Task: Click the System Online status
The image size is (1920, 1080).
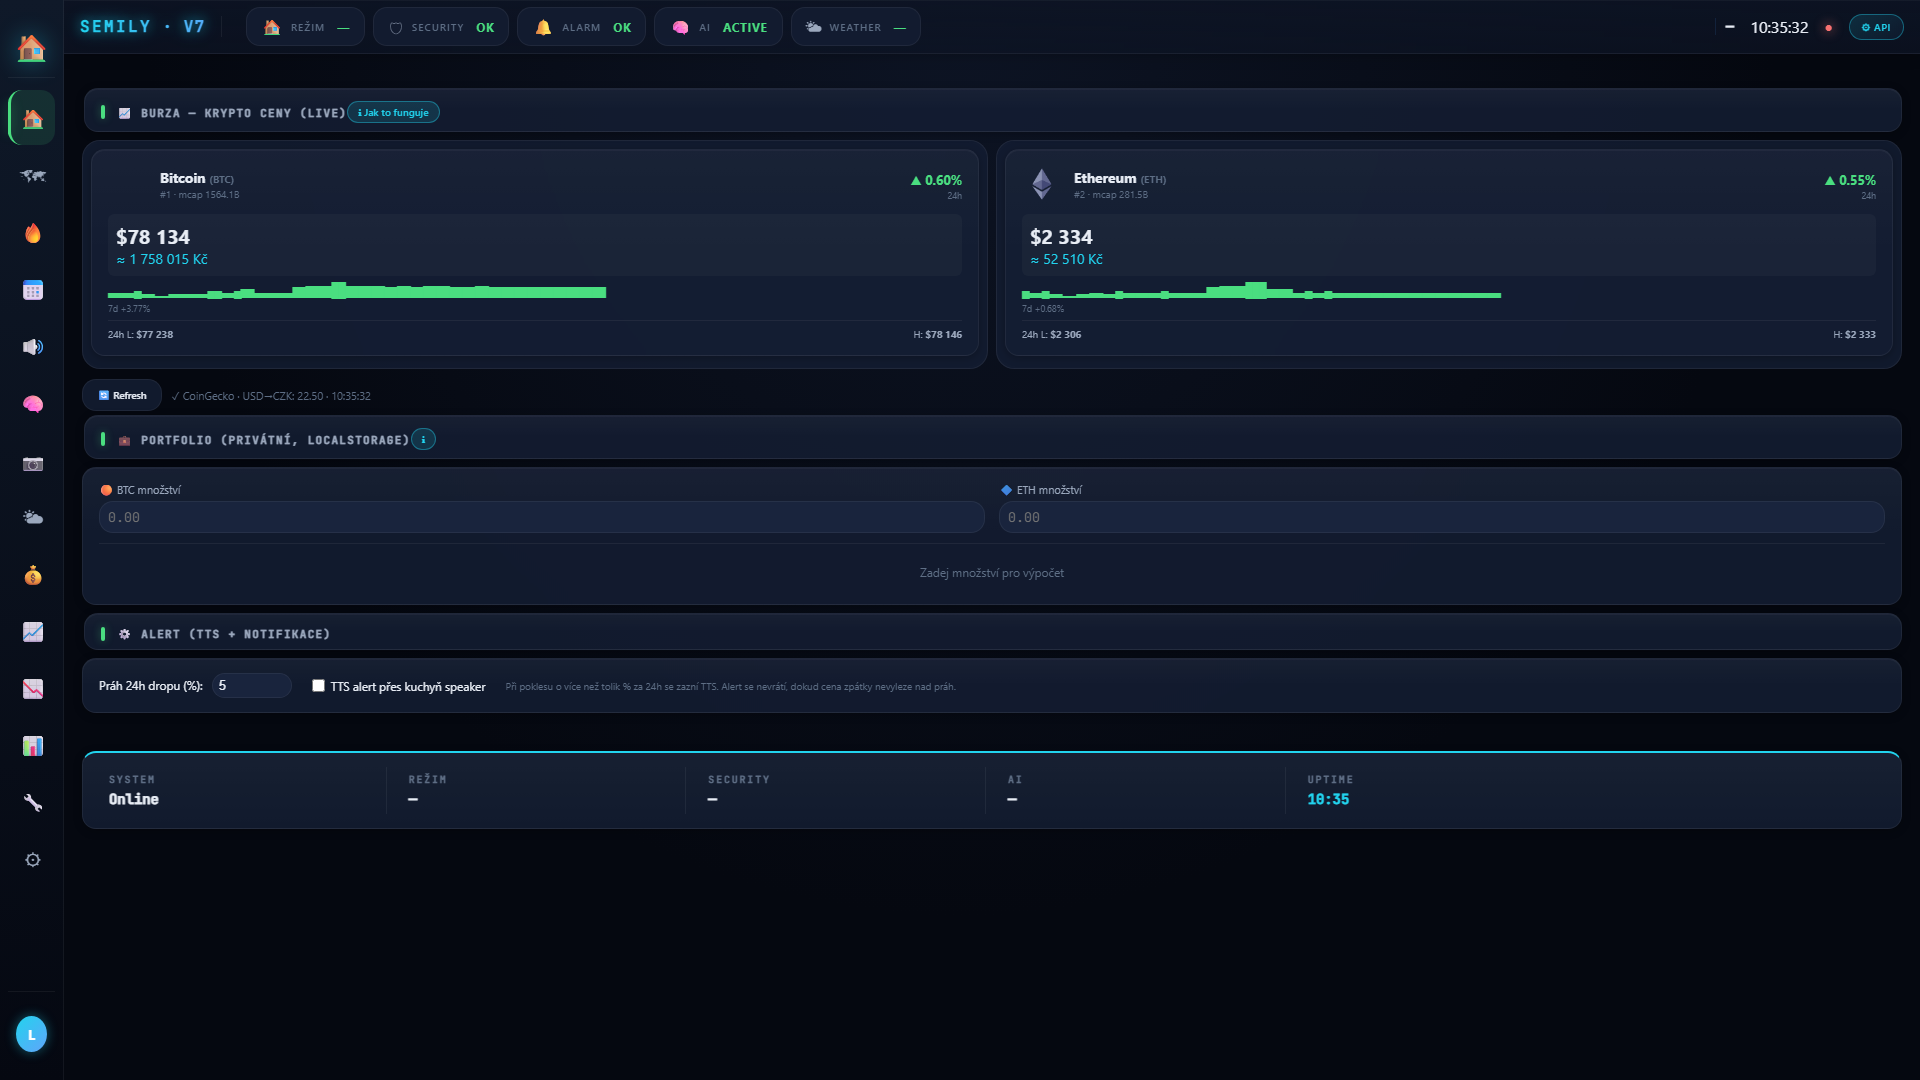Action: [x=134, y=799]
